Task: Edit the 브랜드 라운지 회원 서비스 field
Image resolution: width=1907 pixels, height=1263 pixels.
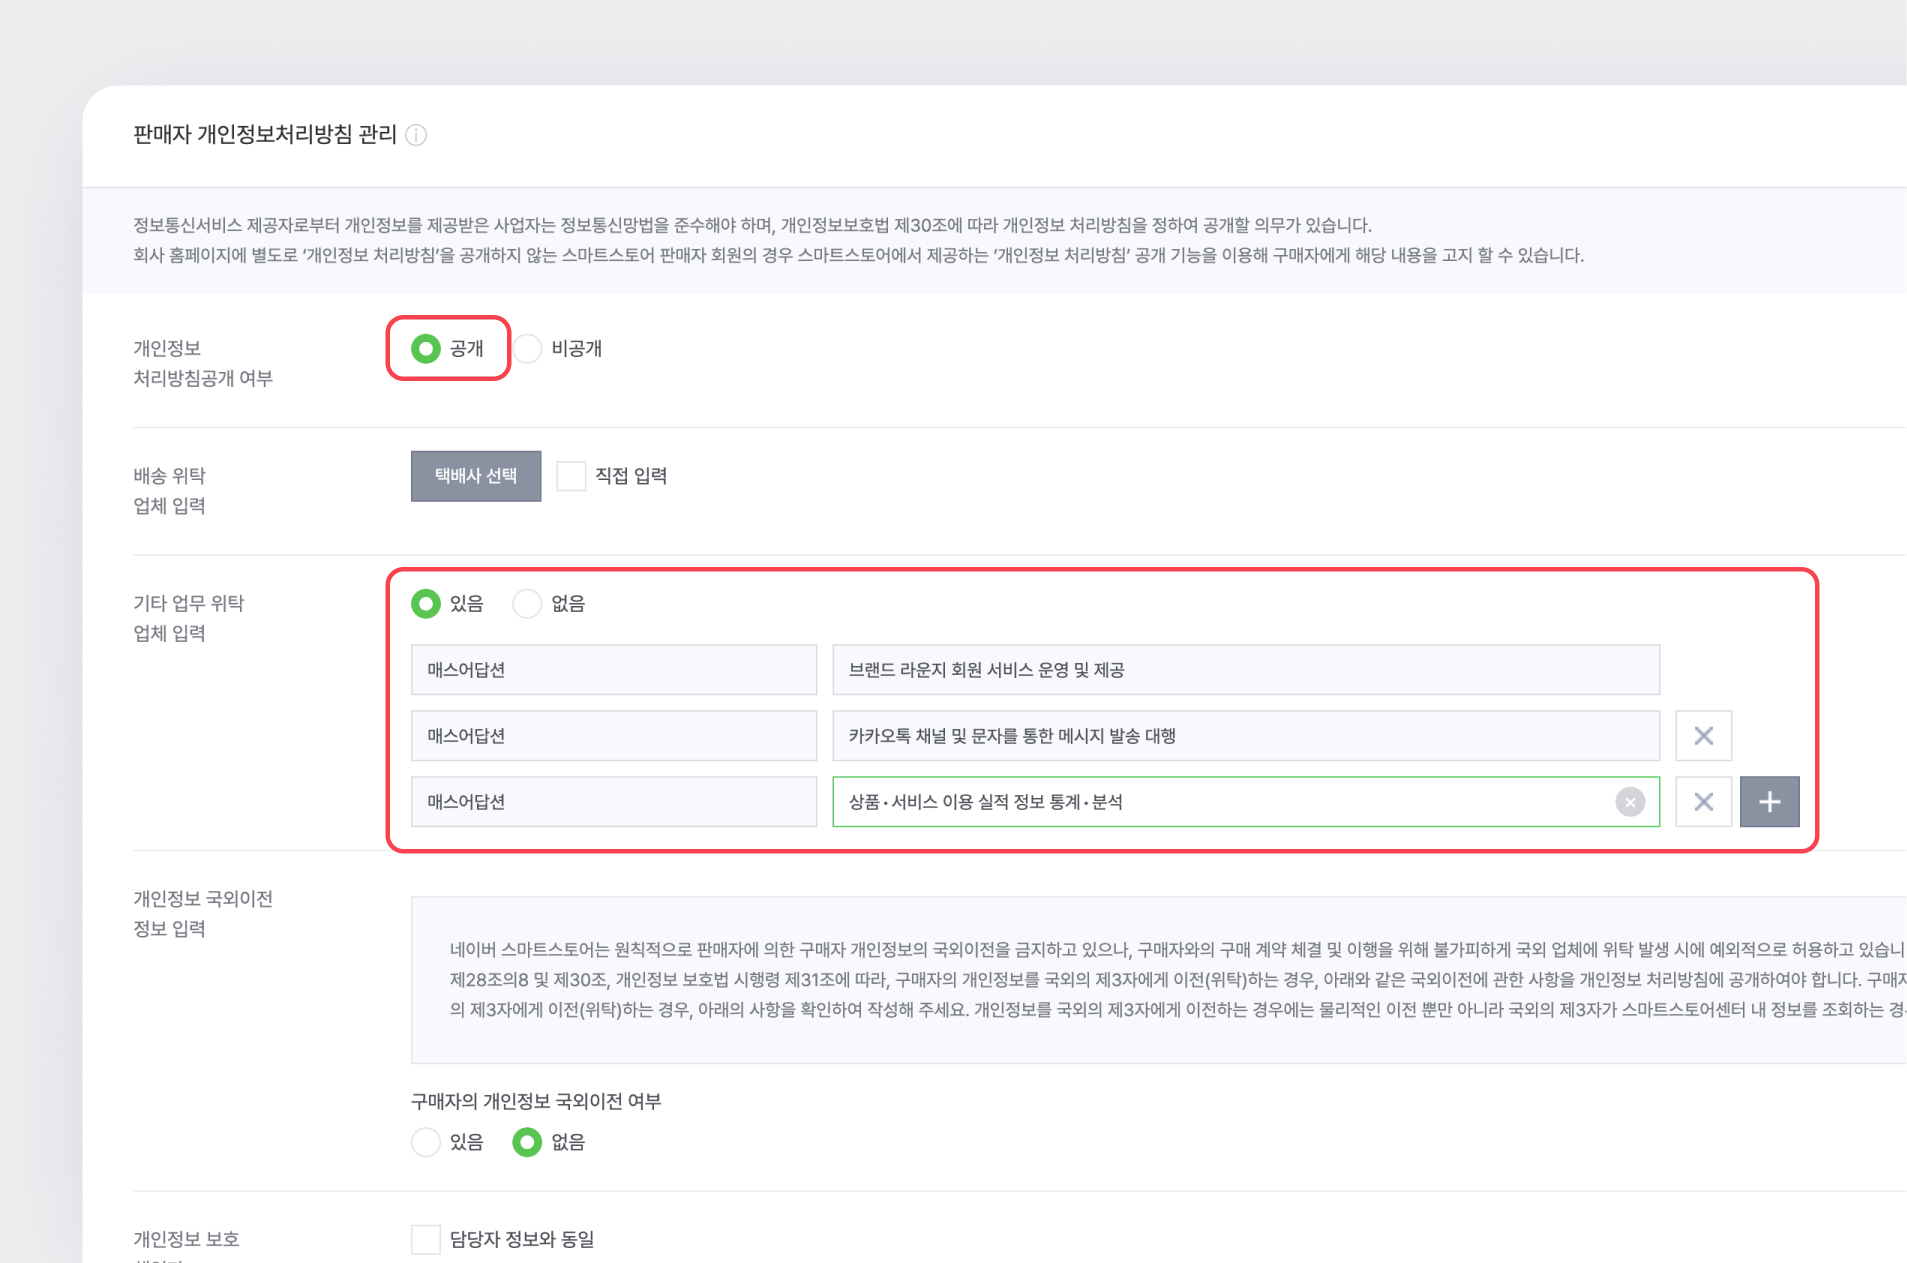Action: [1245, 670]
